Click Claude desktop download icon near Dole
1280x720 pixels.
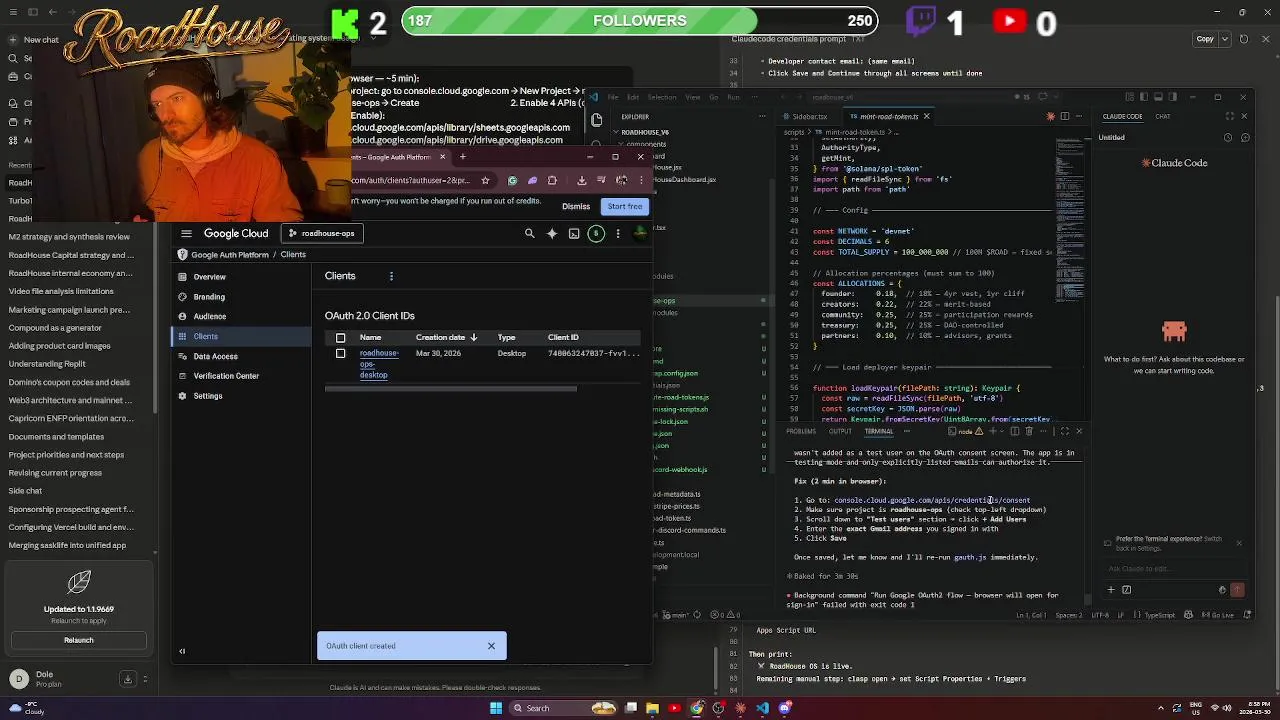tap(127, 679)
